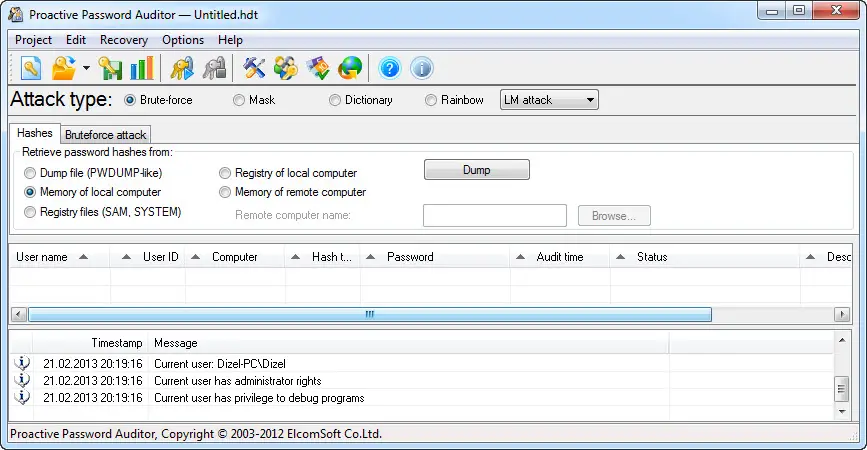Viewport: 867px width, 450px height.
Task: Click the hash table horizontal scrollbar thumb
Action: coord(369,315)
